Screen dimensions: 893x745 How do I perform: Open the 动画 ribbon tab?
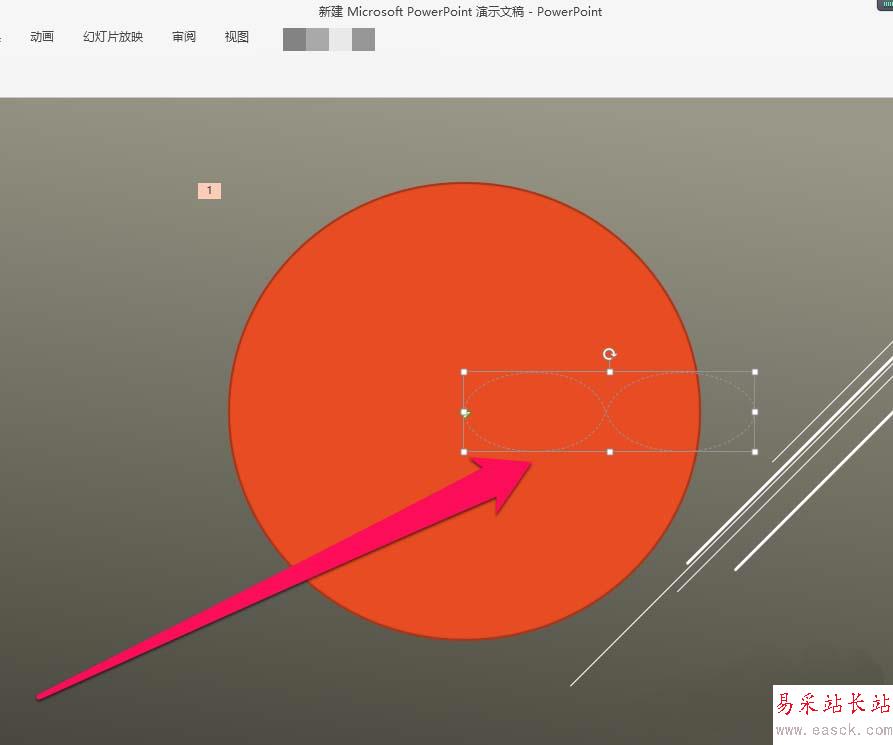42,37
